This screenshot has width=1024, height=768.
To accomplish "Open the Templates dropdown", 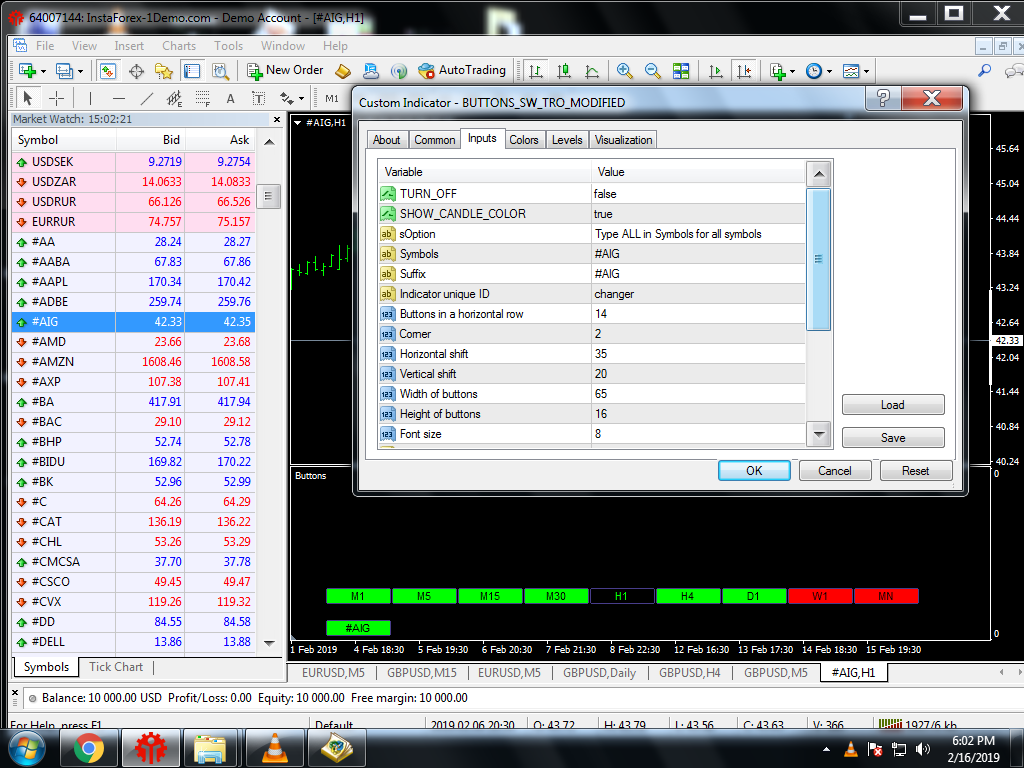I will click(856, 71).
